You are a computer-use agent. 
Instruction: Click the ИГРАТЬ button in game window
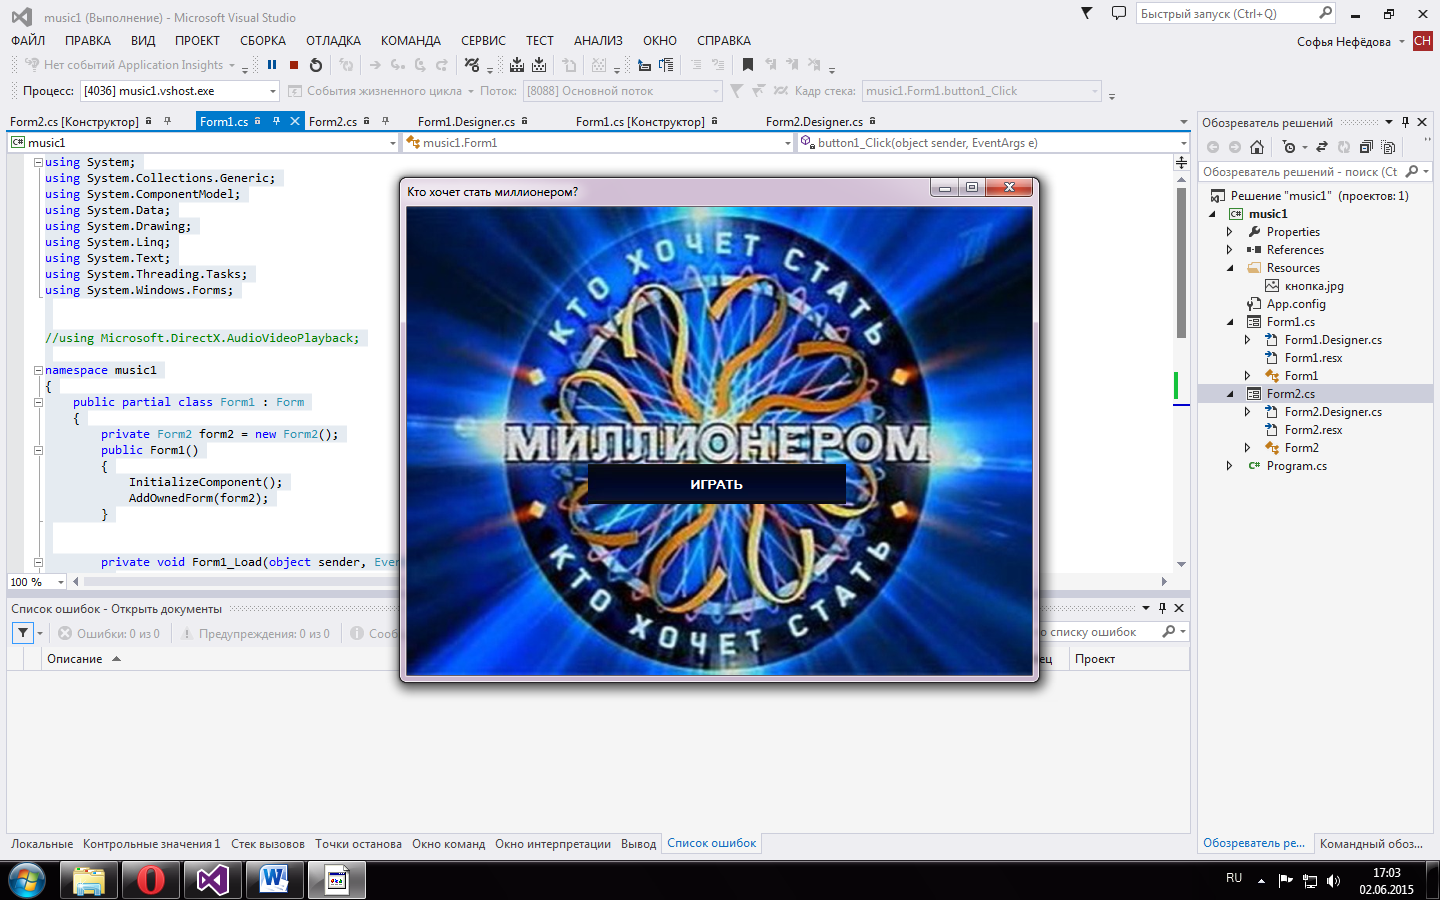(716, 484)
